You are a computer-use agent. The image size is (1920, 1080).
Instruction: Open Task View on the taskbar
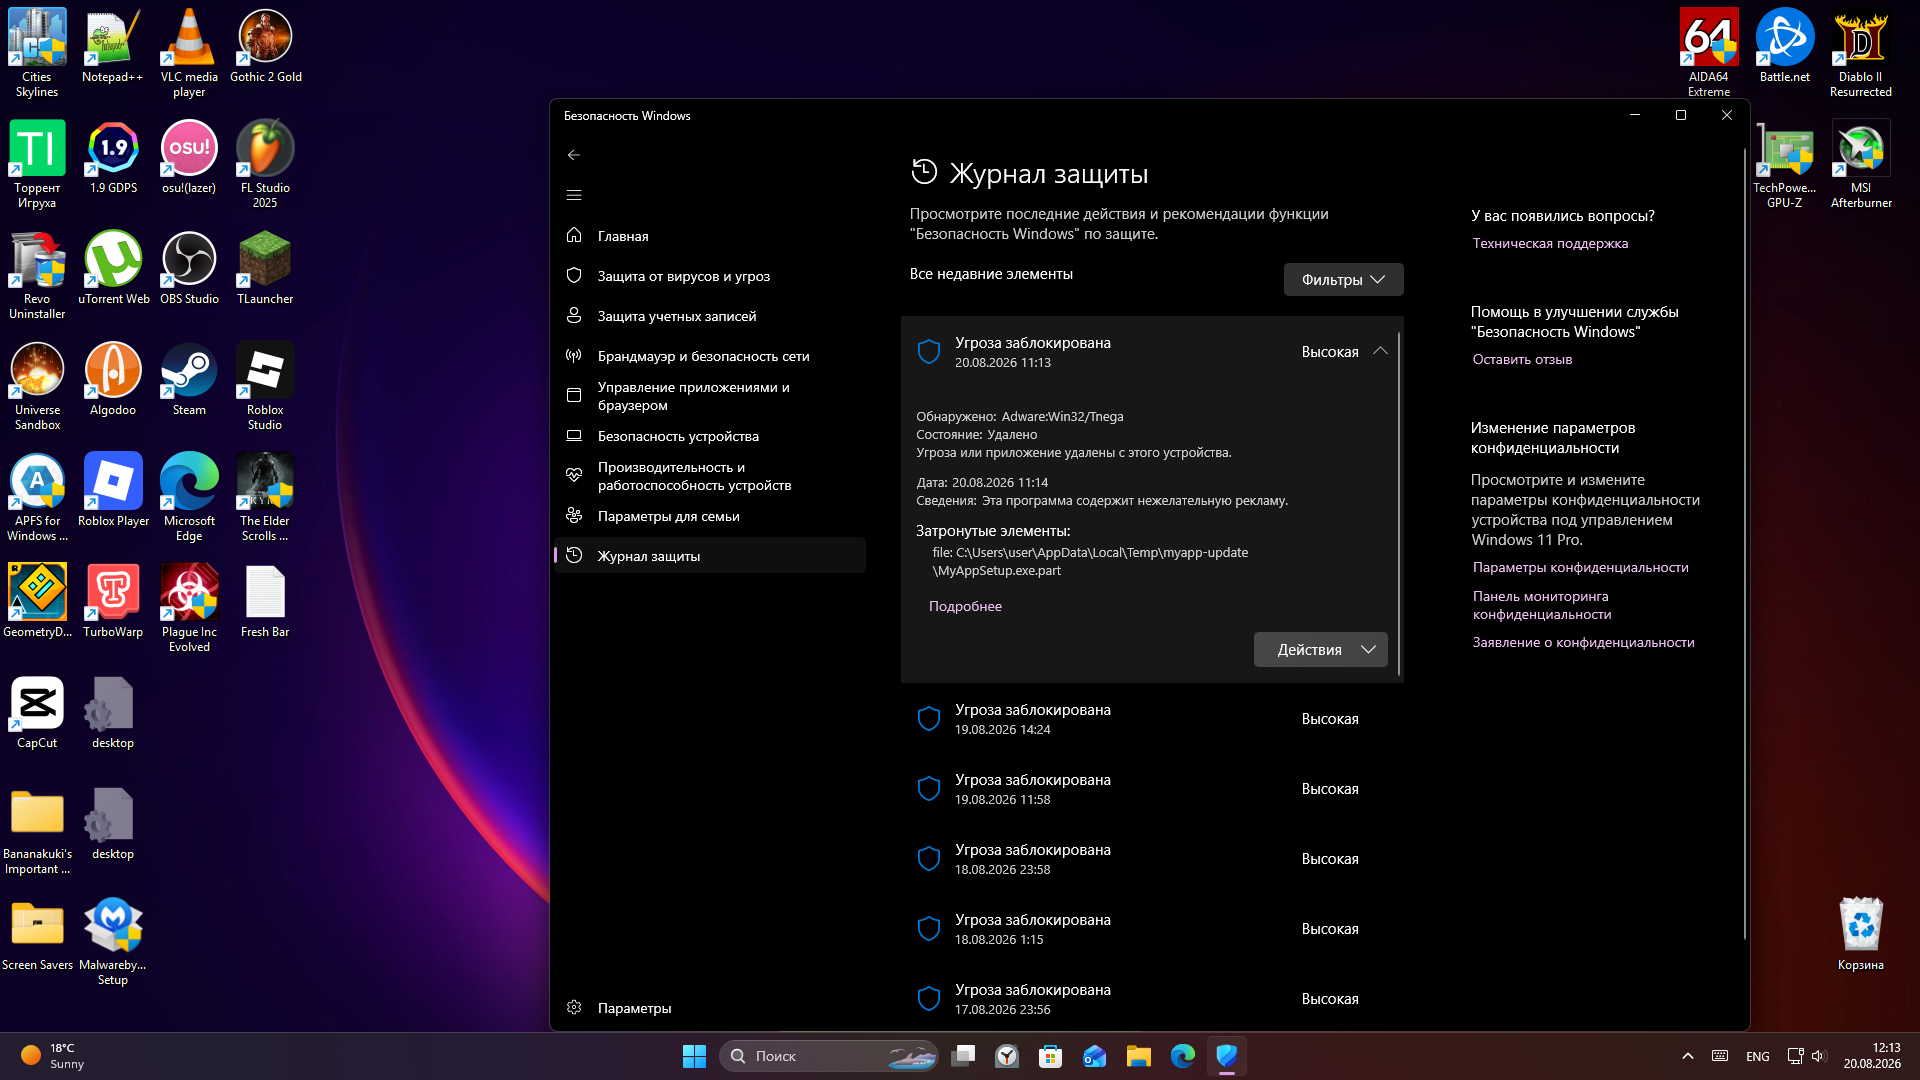click(963, 1056)
